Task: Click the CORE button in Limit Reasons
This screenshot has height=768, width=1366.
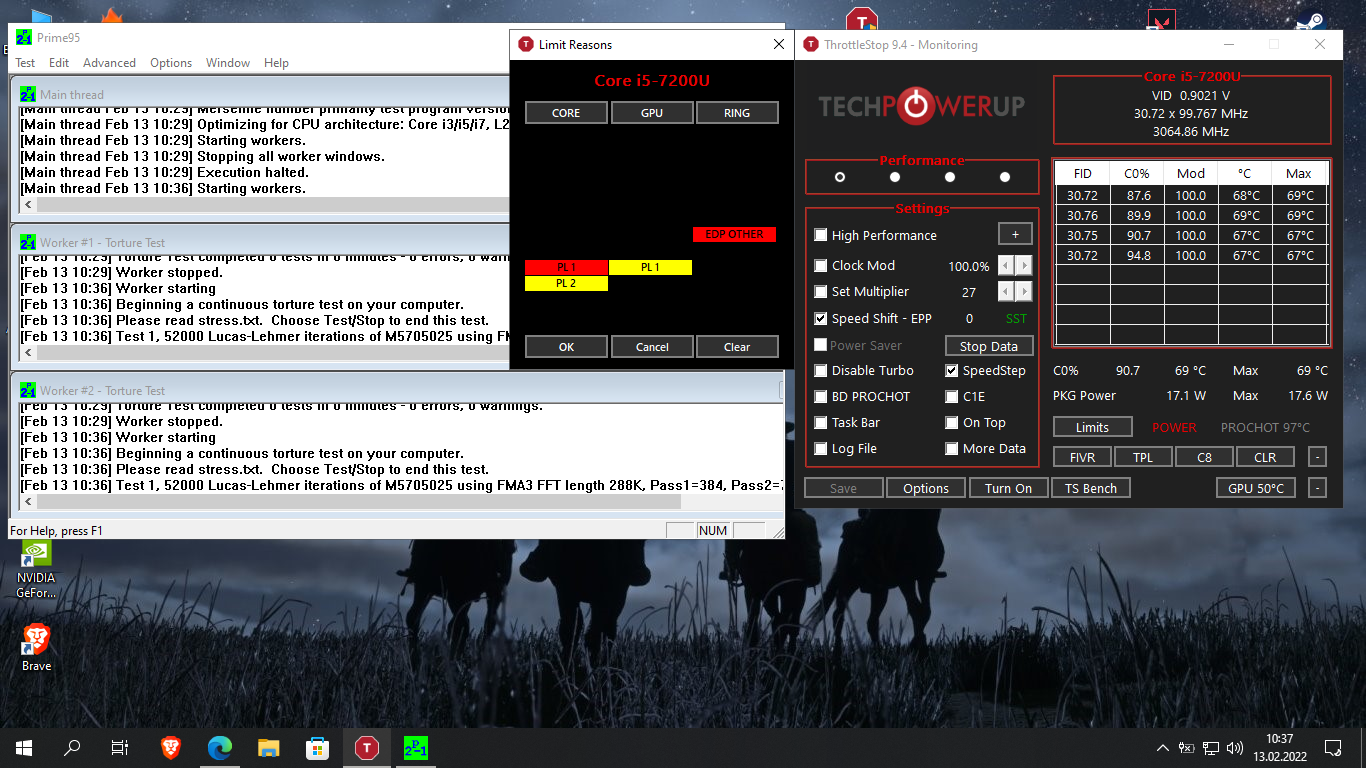Action: [x=566, y=113]
